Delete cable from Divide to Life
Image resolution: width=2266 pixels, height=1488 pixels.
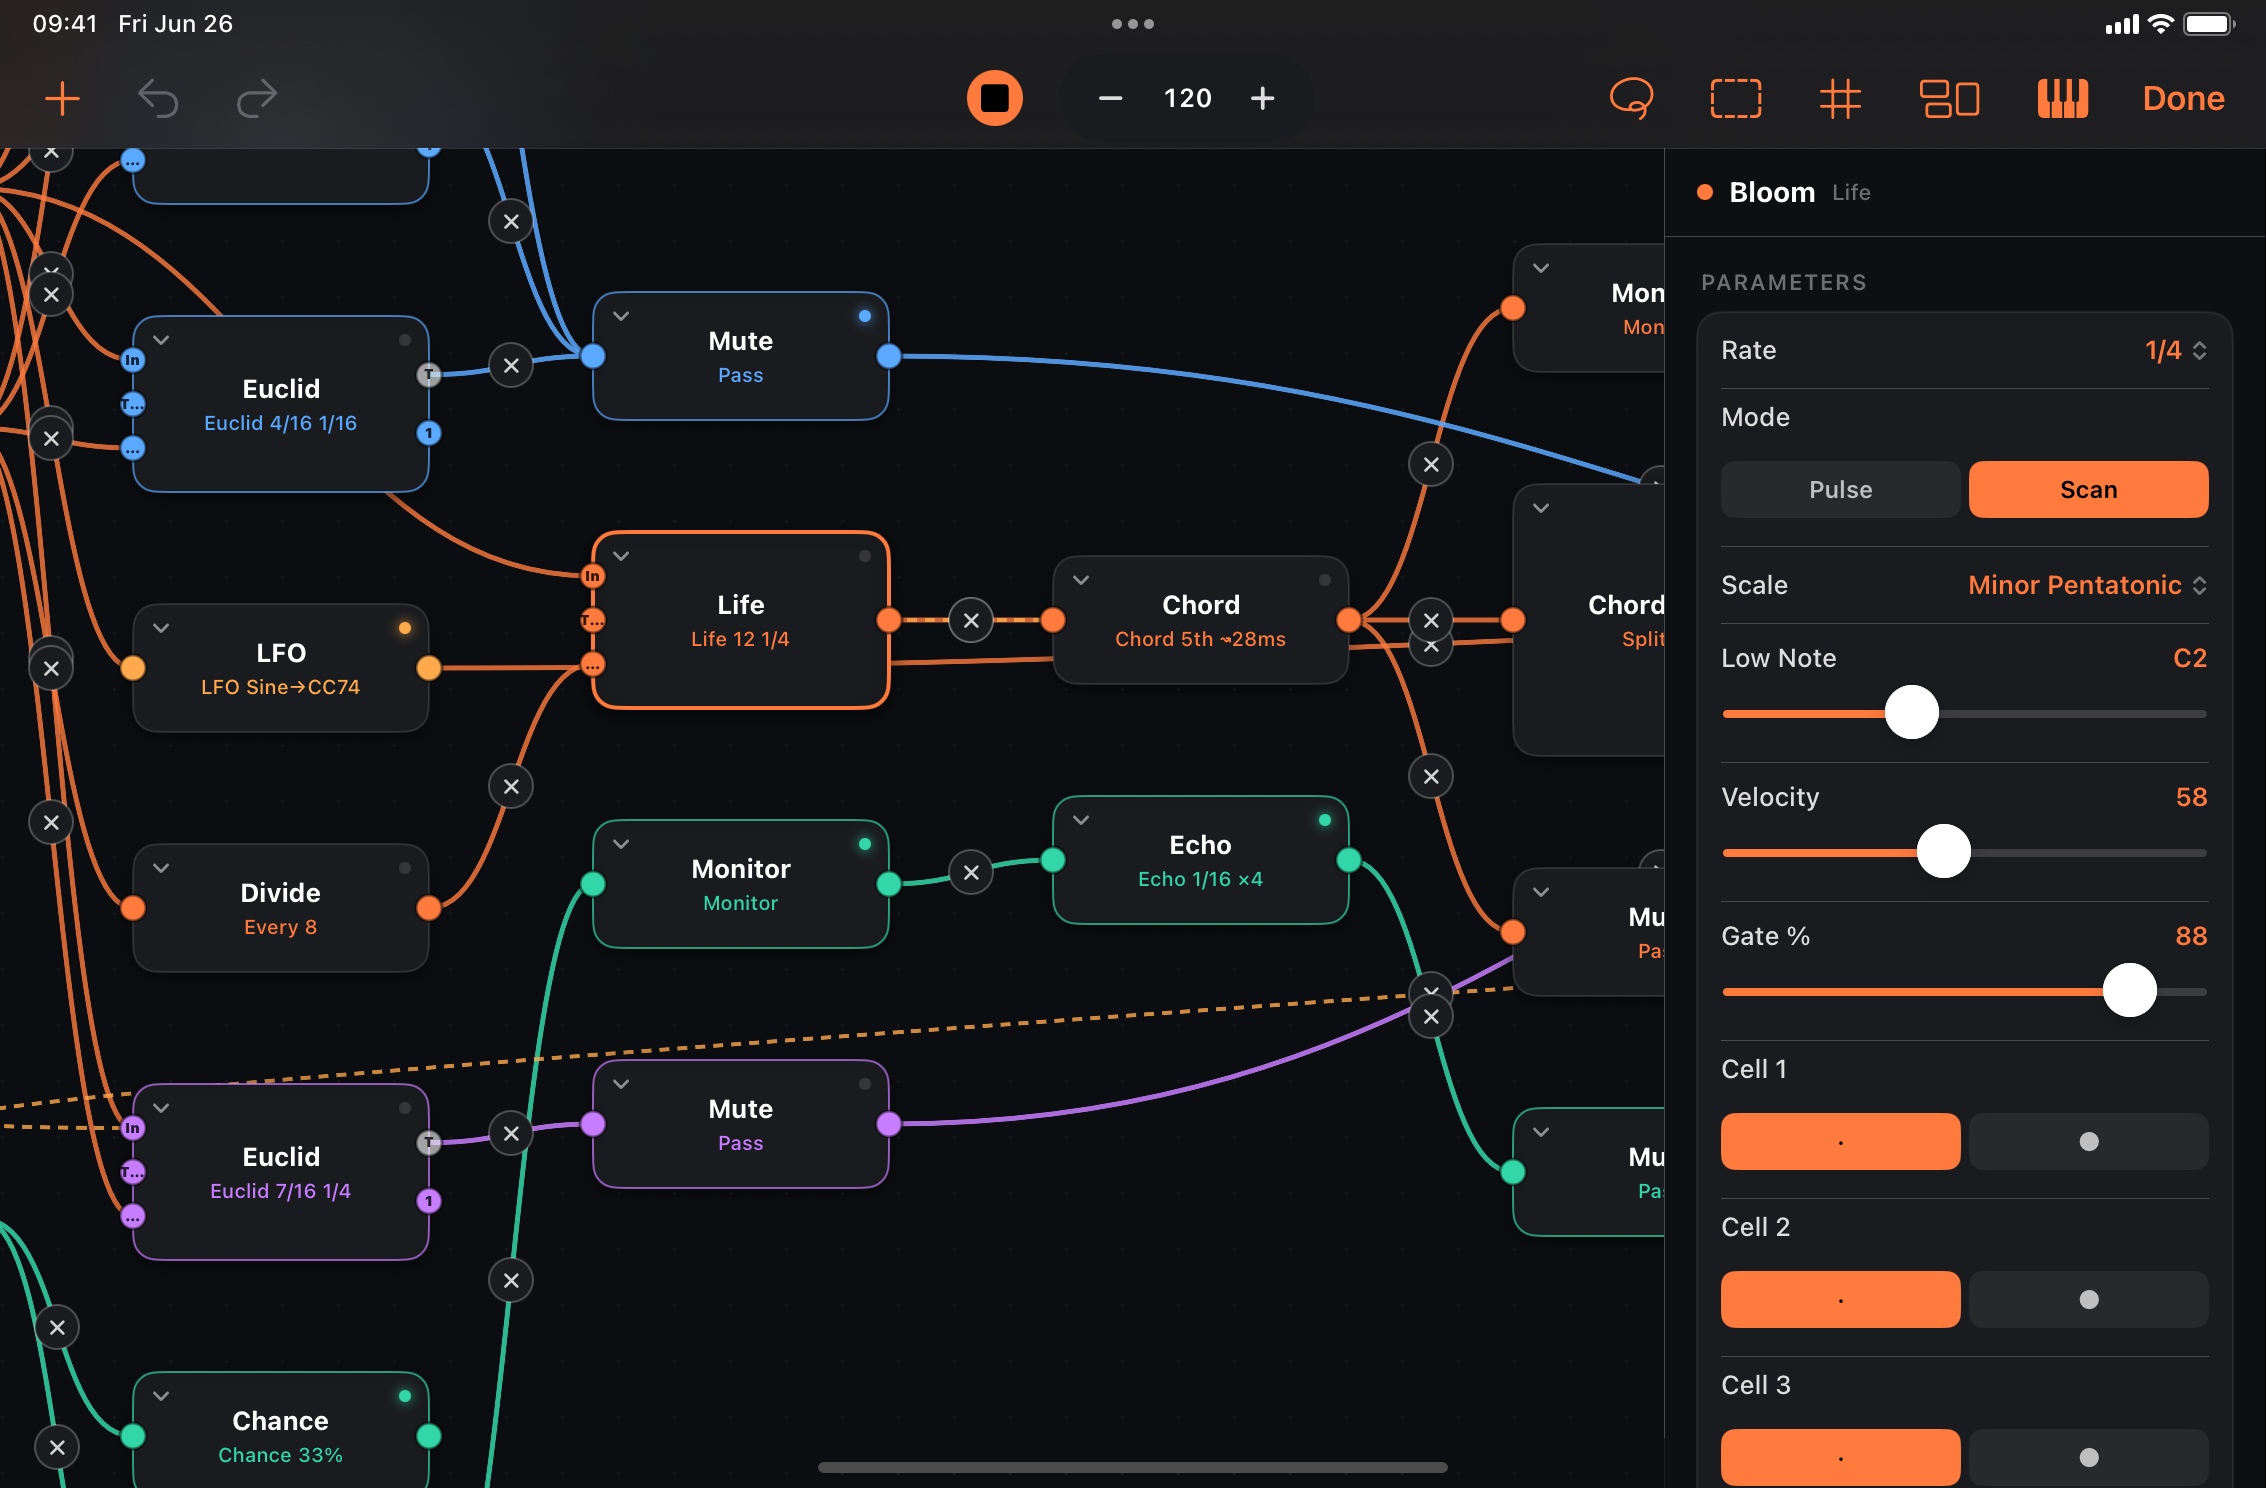[x=511, y=787]
